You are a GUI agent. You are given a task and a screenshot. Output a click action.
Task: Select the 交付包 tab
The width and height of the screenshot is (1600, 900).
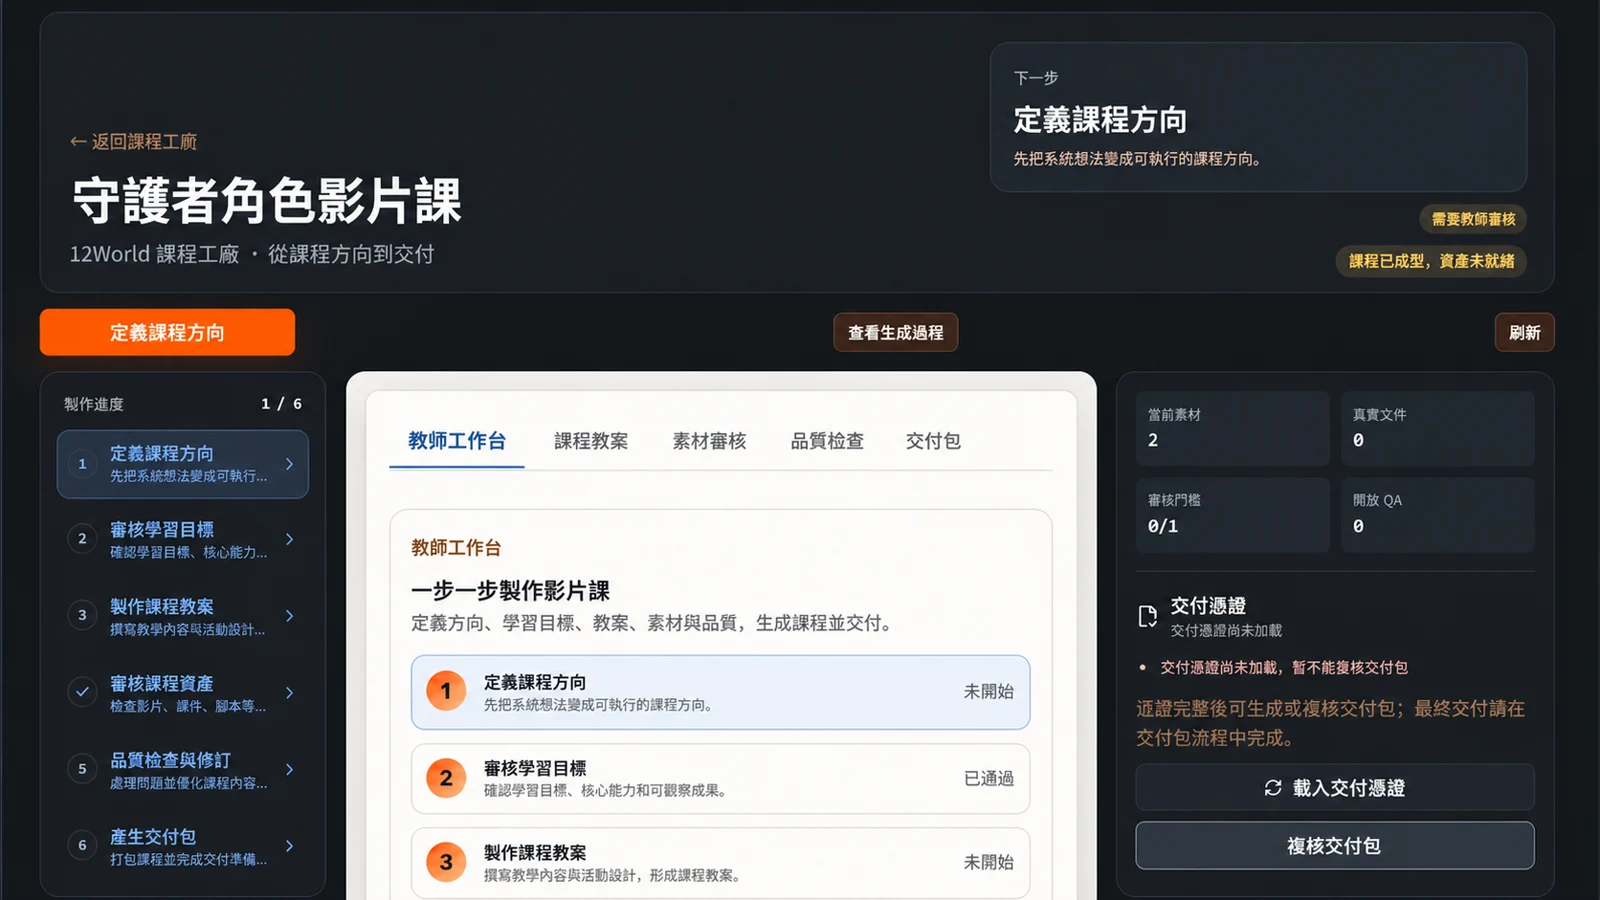click(x=933, y=441)
